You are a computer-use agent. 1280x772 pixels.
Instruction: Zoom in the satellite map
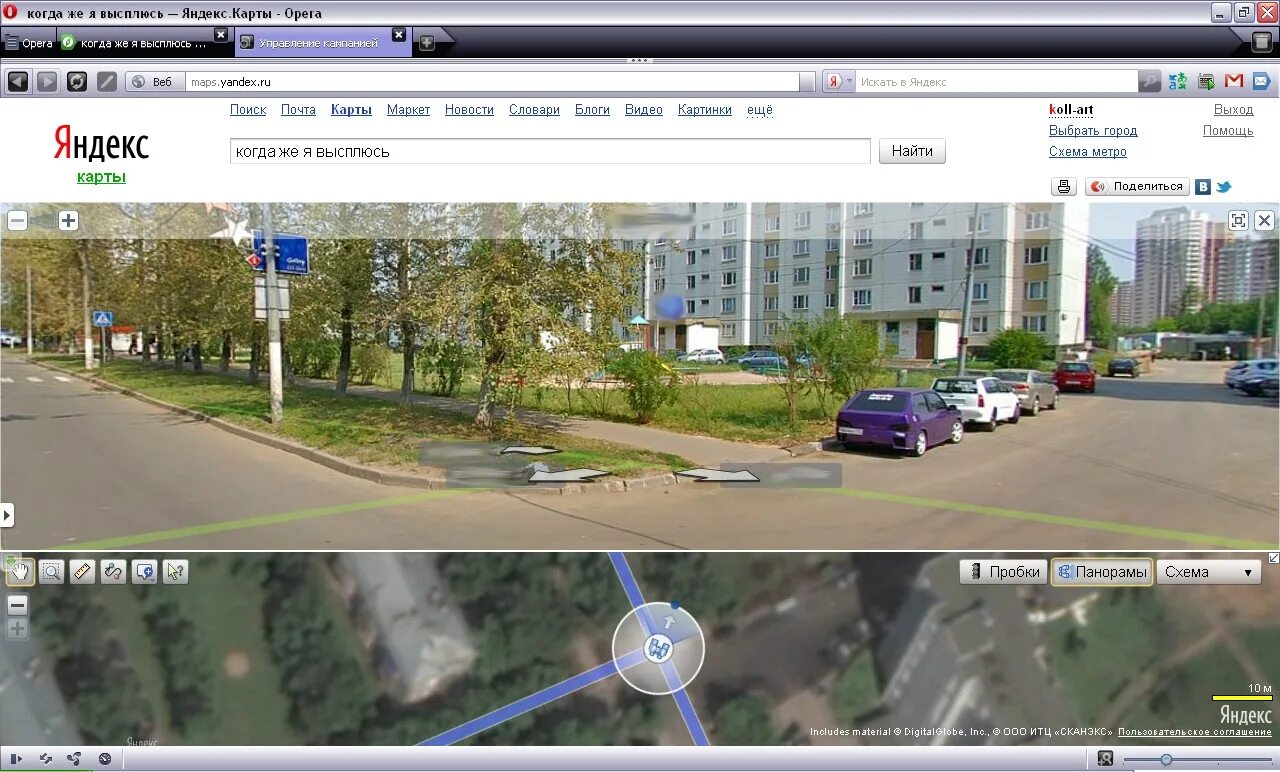point(18,629)
